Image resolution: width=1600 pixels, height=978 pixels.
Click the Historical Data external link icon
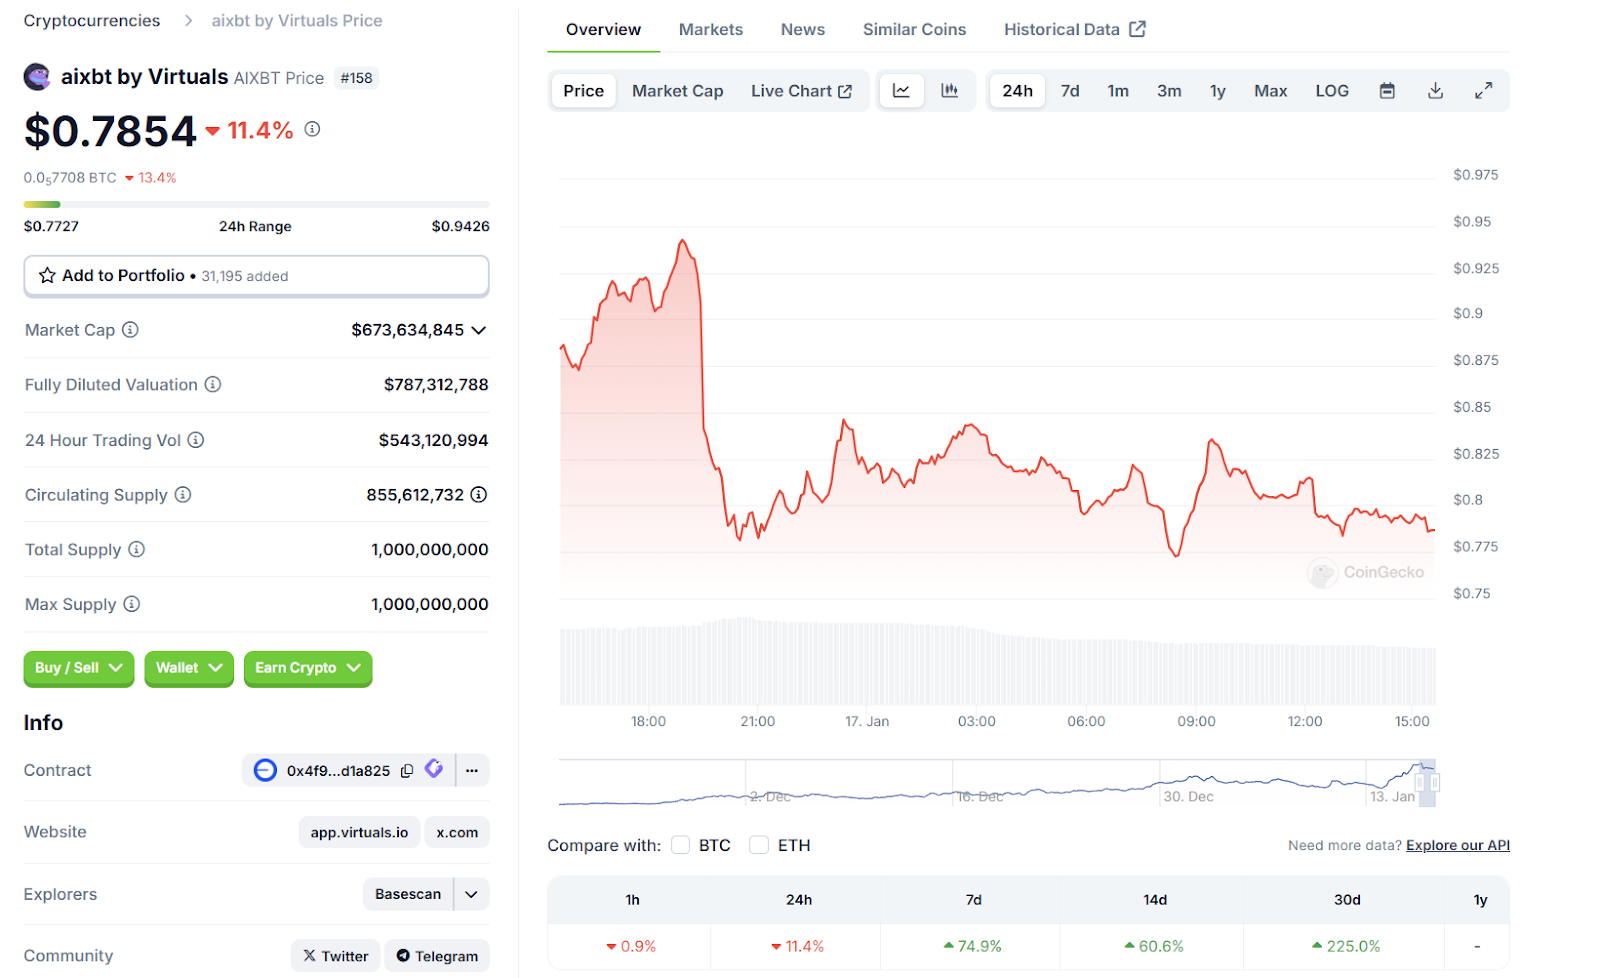pos(1137,29)
